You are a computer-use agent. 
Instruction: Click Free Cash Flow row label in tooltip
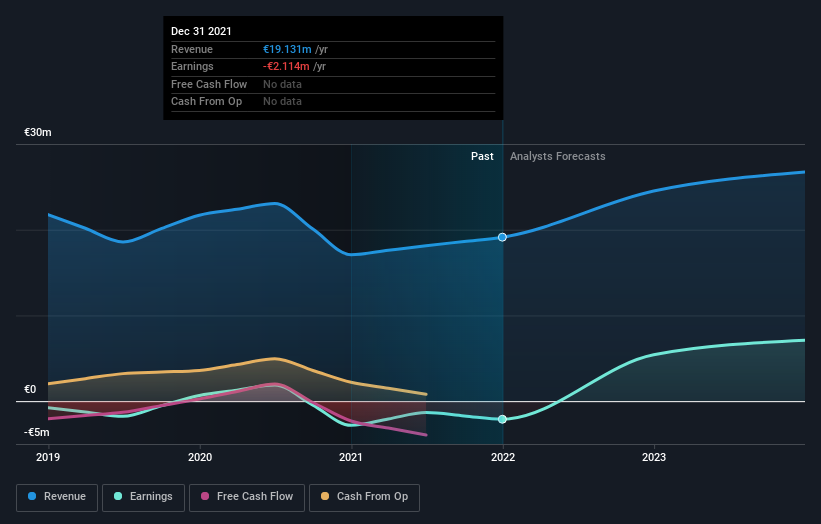pyautogui.click(x=209, y=84)
